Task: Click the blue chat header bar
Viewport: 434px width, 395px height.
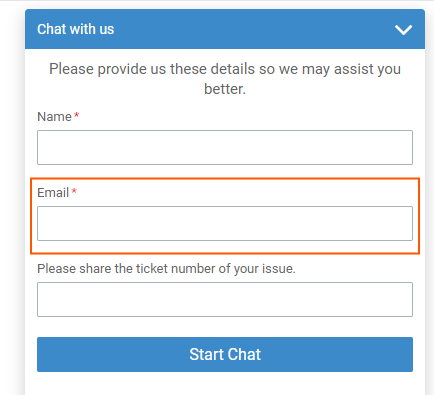Action: tap(225, 29)
